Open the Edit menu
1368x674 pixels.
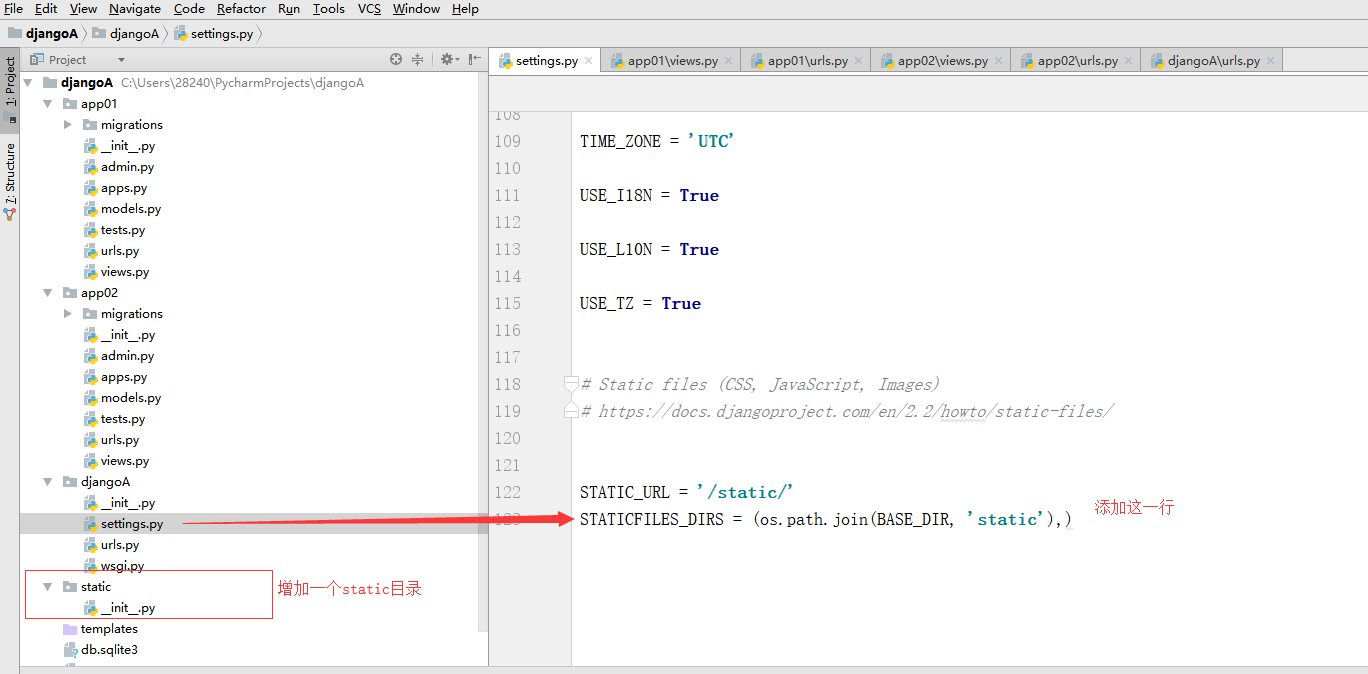point(46,9)
